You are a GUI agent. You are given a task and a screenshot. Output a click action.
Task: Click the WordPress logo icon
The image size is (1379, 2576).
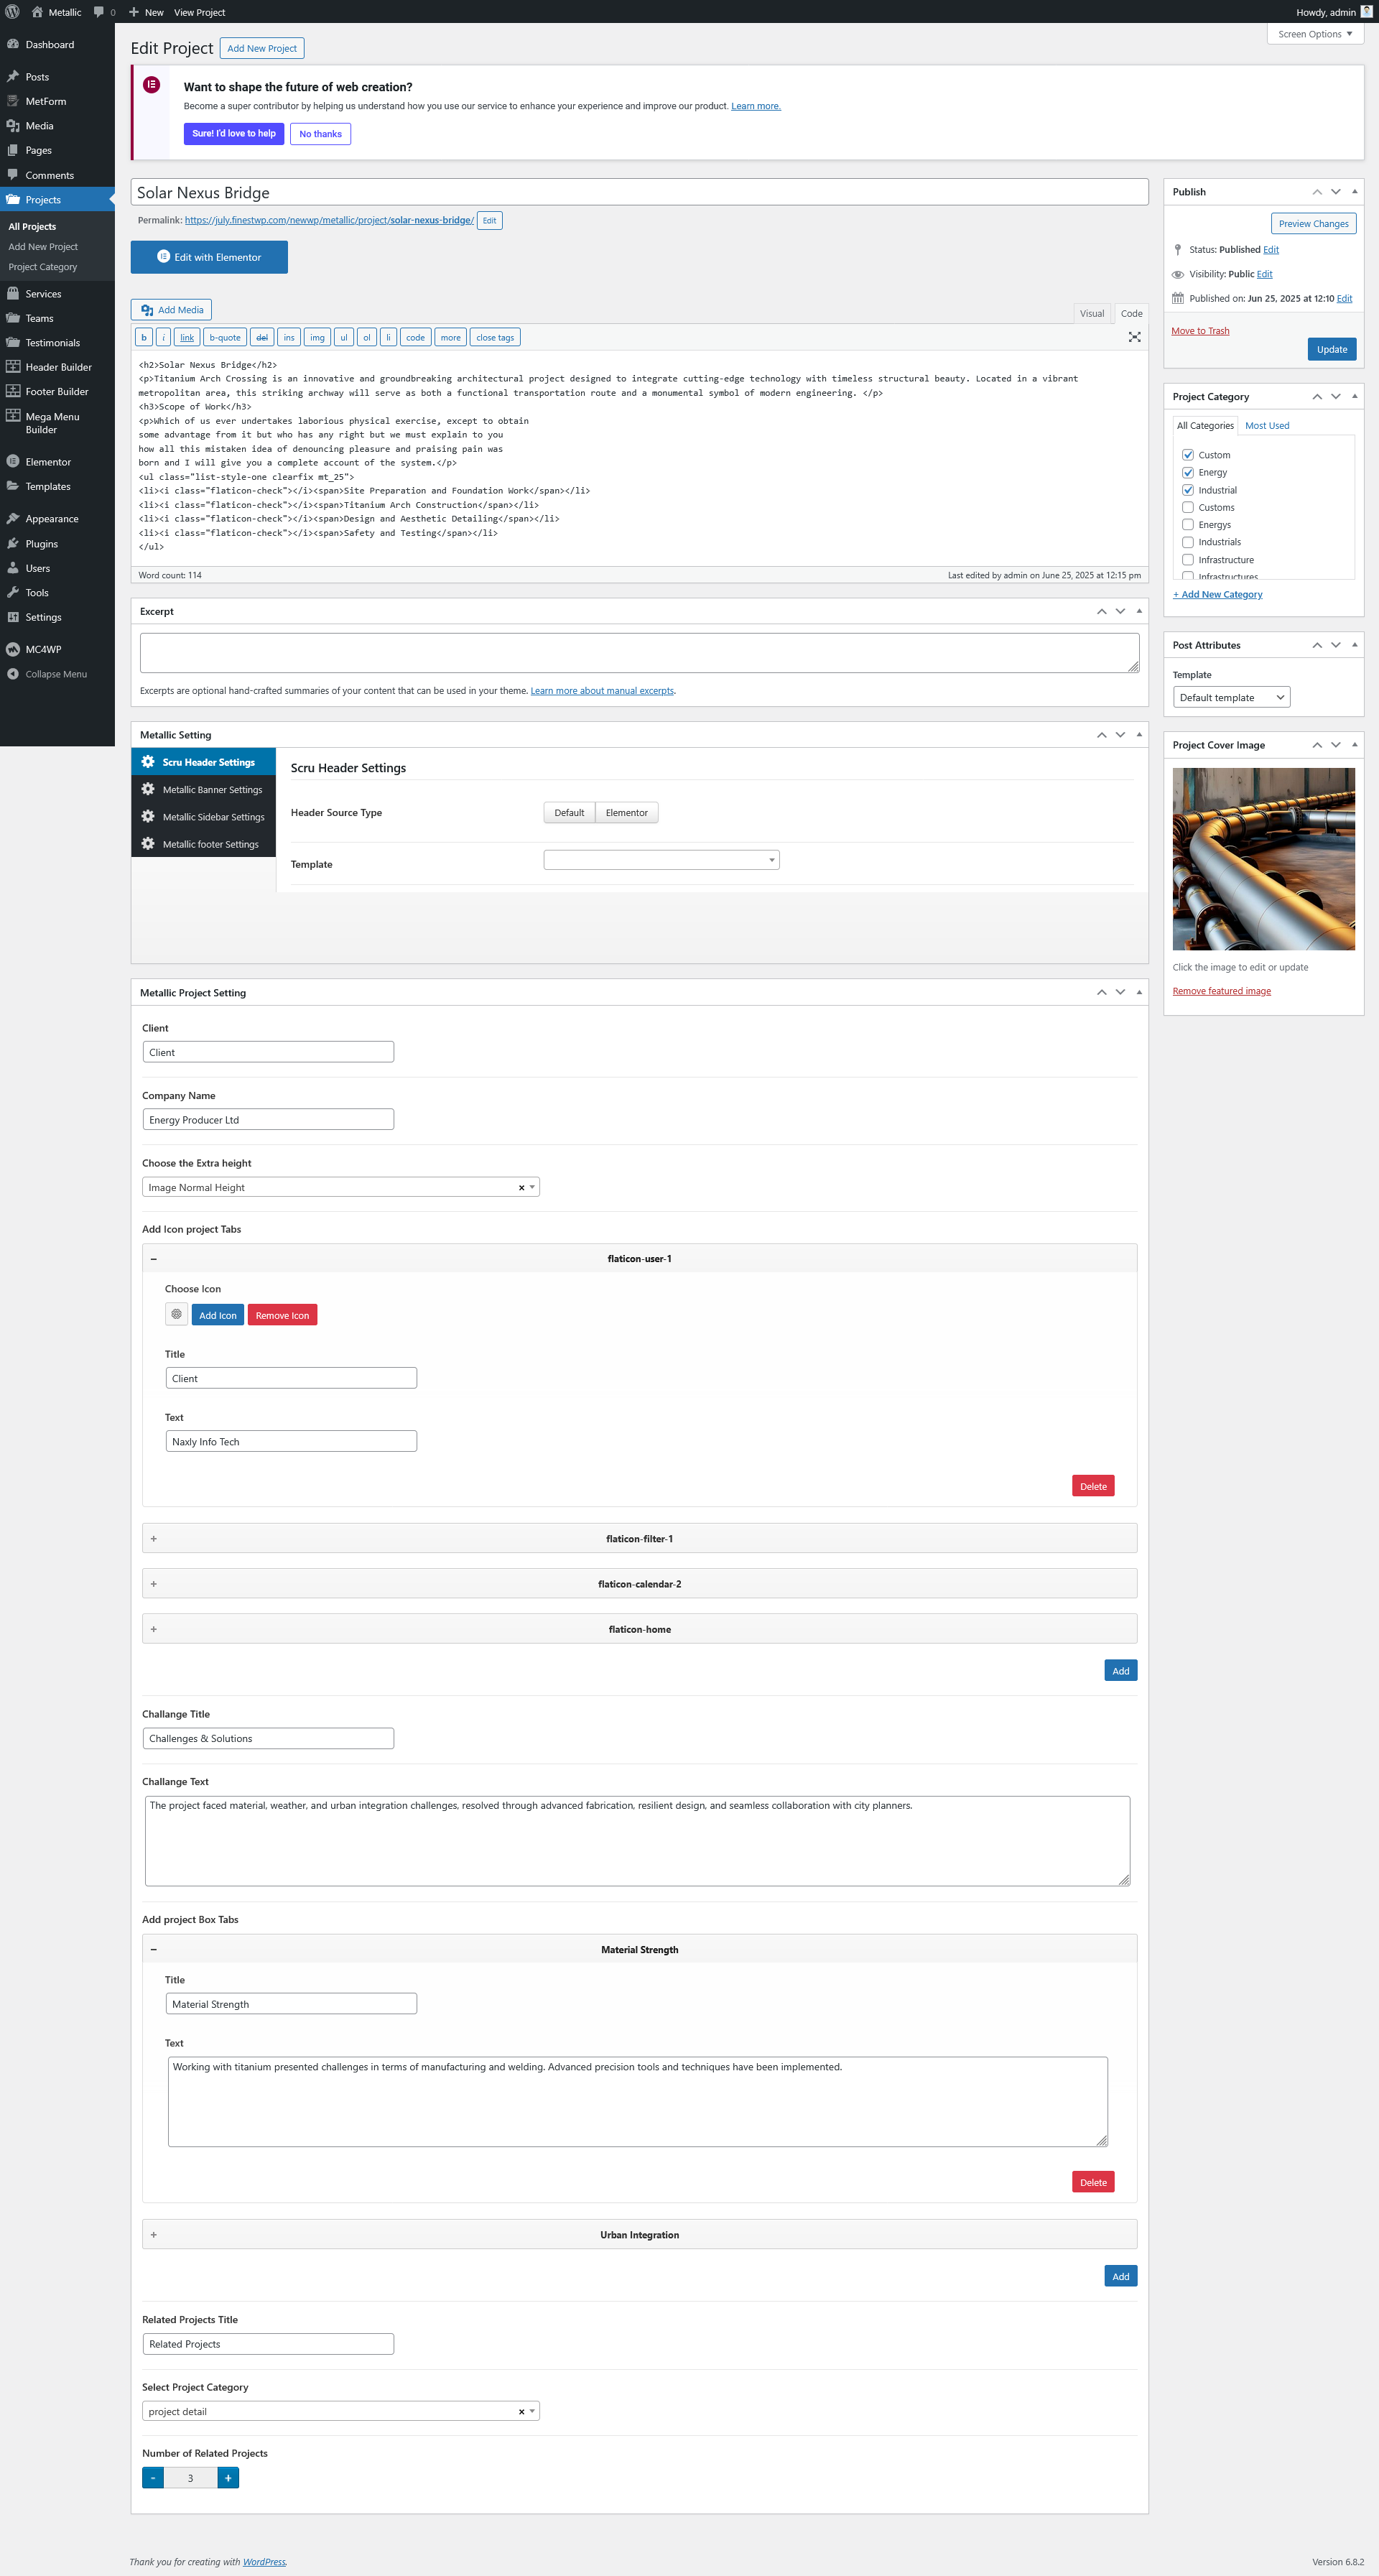coord(12,12)
